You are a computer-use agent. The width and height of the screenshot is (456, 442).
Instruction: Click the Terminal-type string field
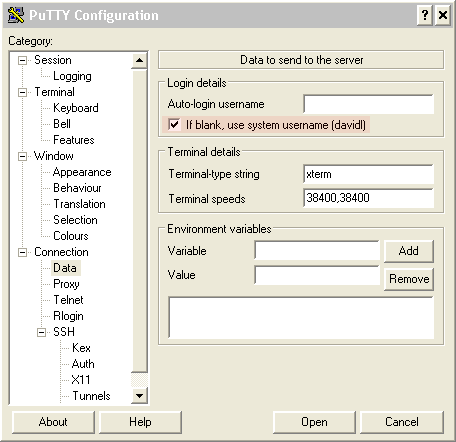(x=369, y=174)
